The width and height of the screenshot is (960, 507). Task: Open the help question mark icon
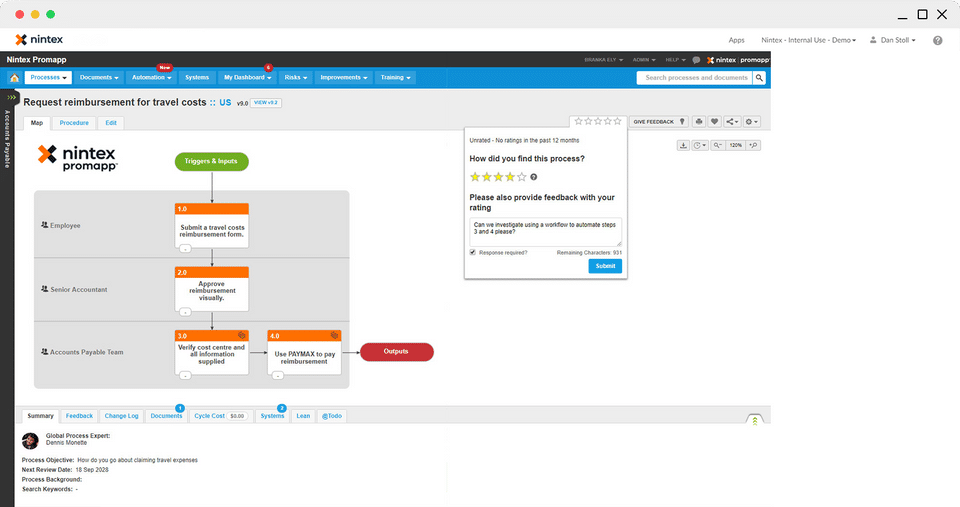[x=937, y=40]
